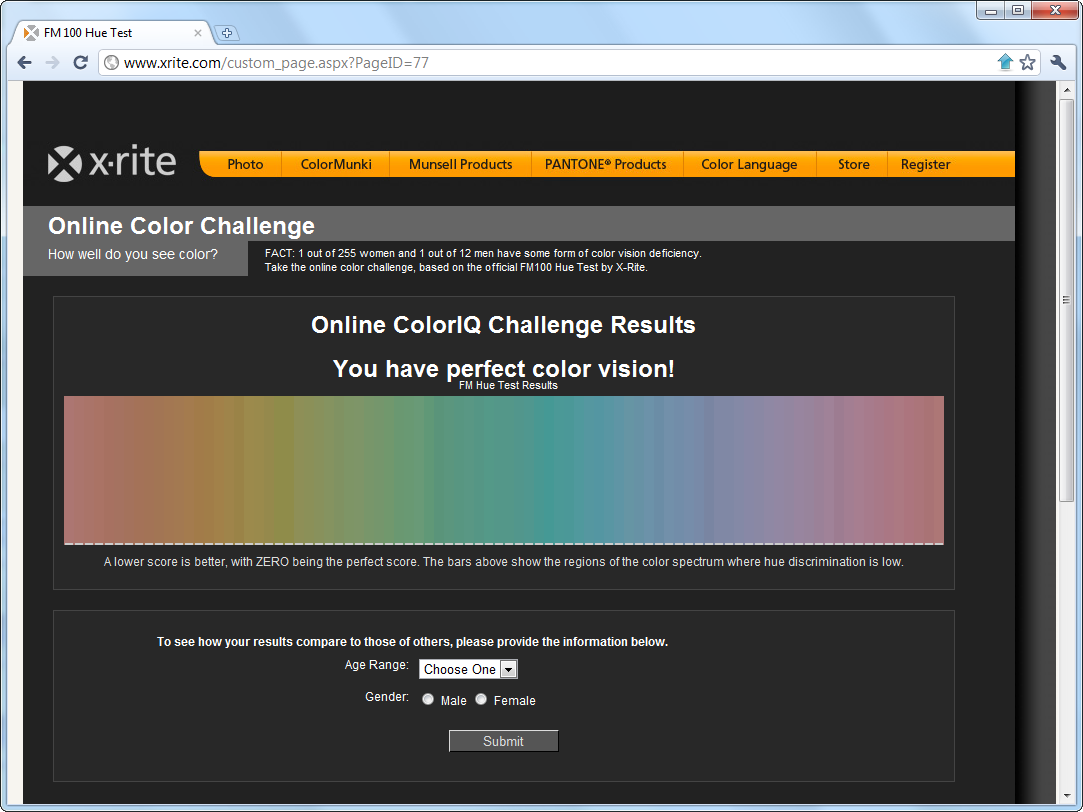This screenshot has width=1083, height=812.
Task: Open the Photo menu item
Action: 245,165
